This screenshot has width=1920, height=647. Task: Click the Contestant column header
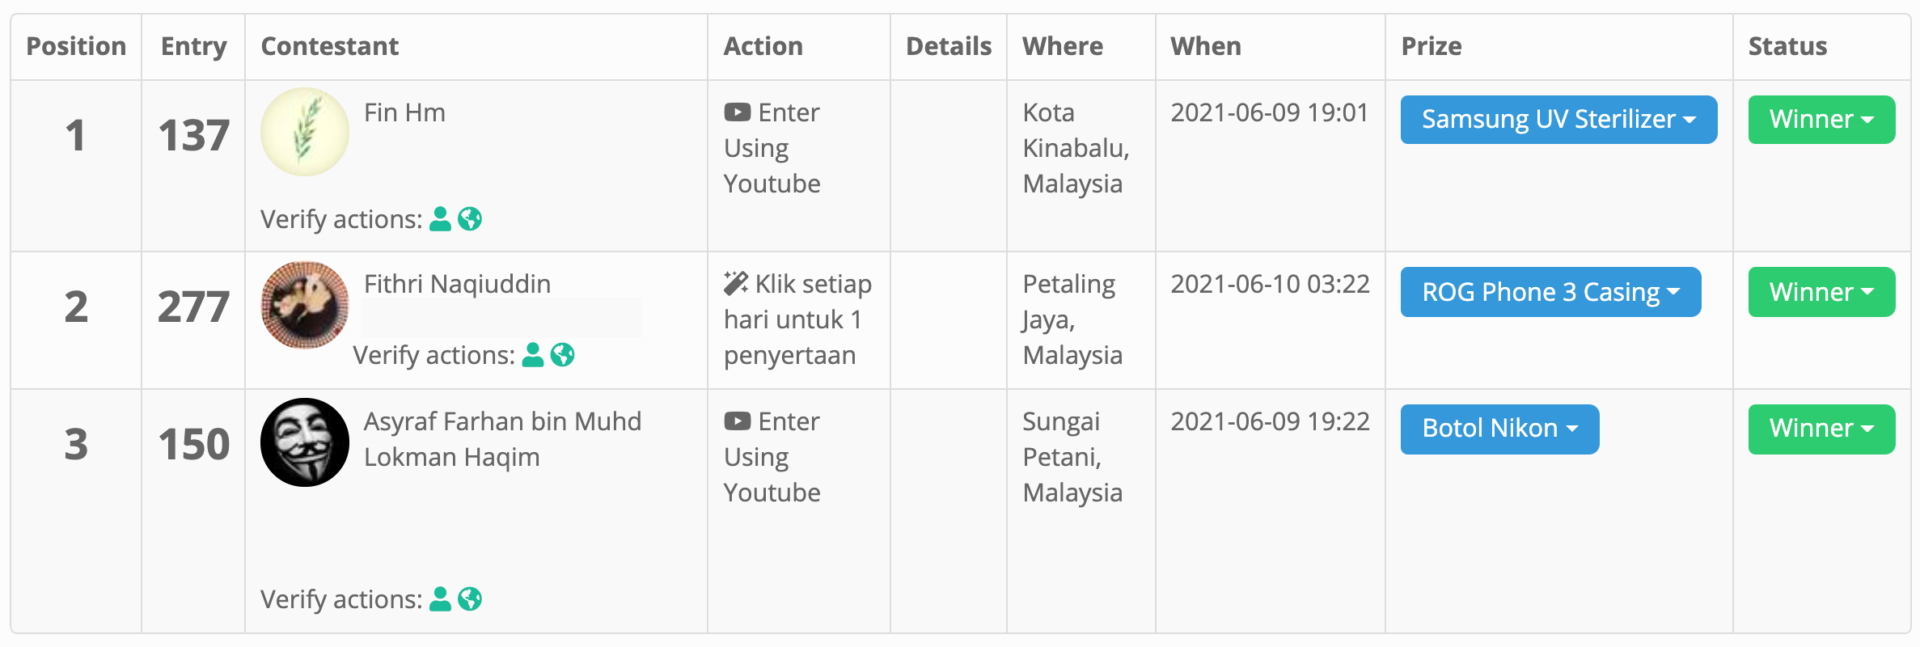pos(330,47)
